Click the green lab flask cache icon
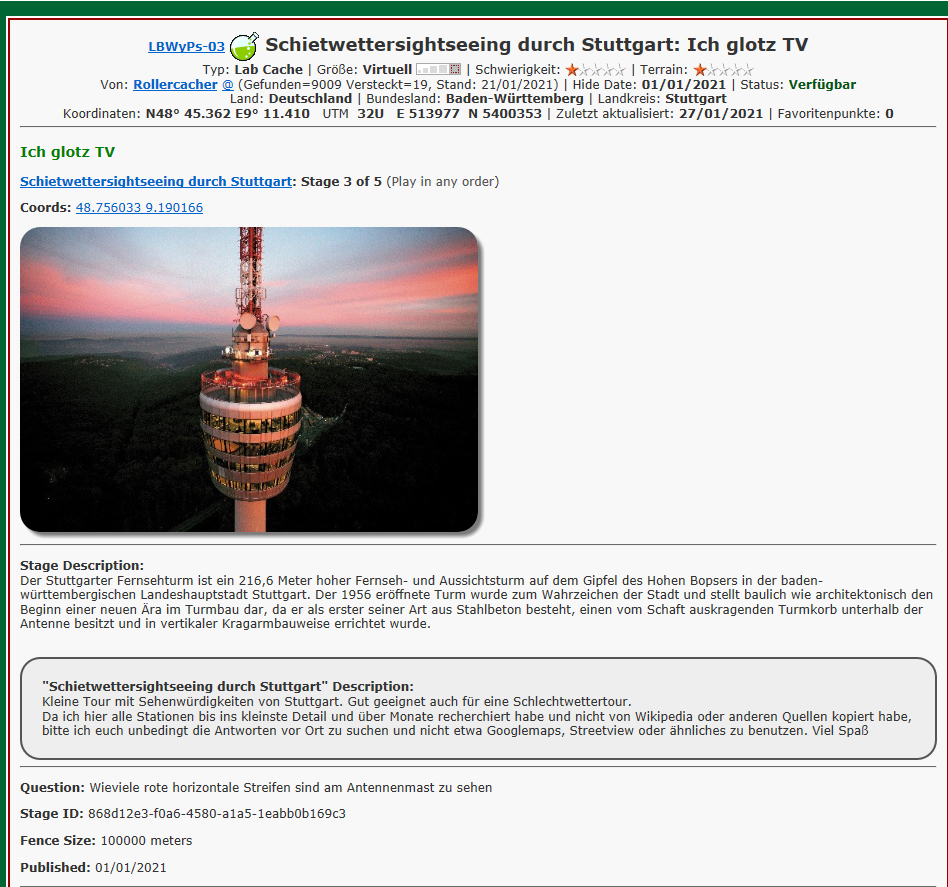948x887 pixels. pos(244,46)
